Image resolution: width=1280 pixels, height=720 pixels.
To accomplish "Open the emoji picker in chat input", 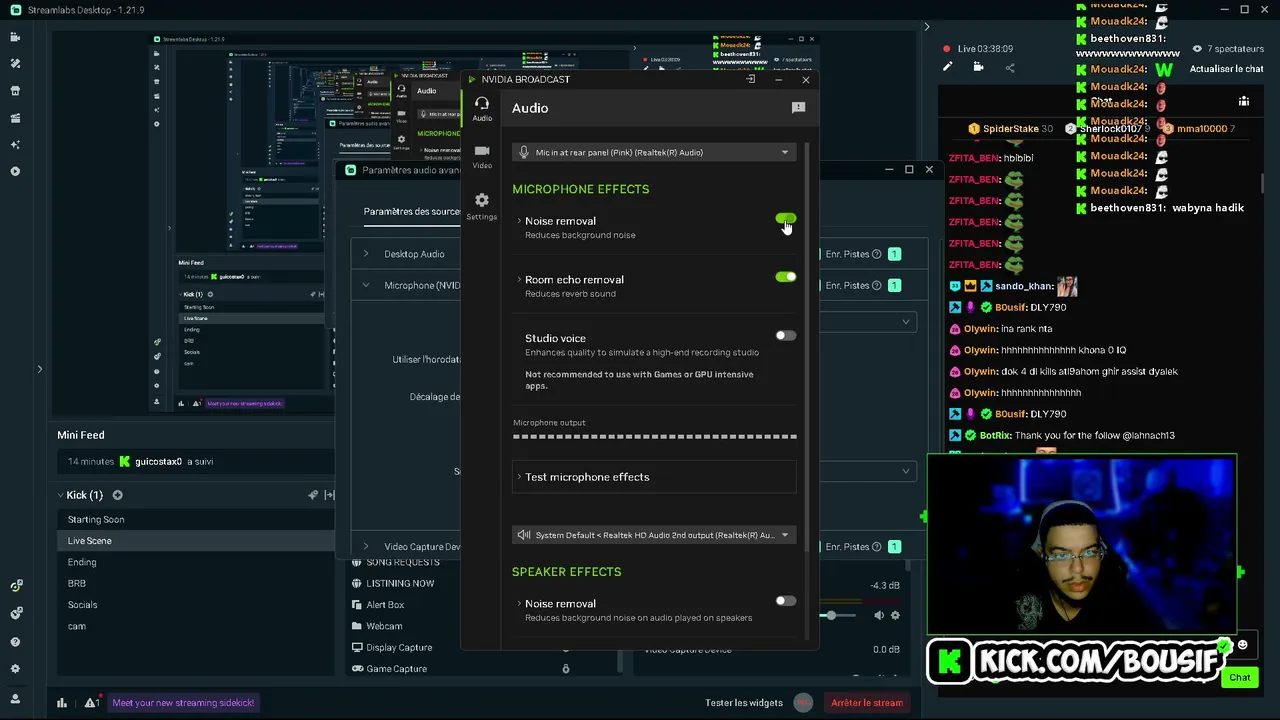I will tap(1243, 645).
